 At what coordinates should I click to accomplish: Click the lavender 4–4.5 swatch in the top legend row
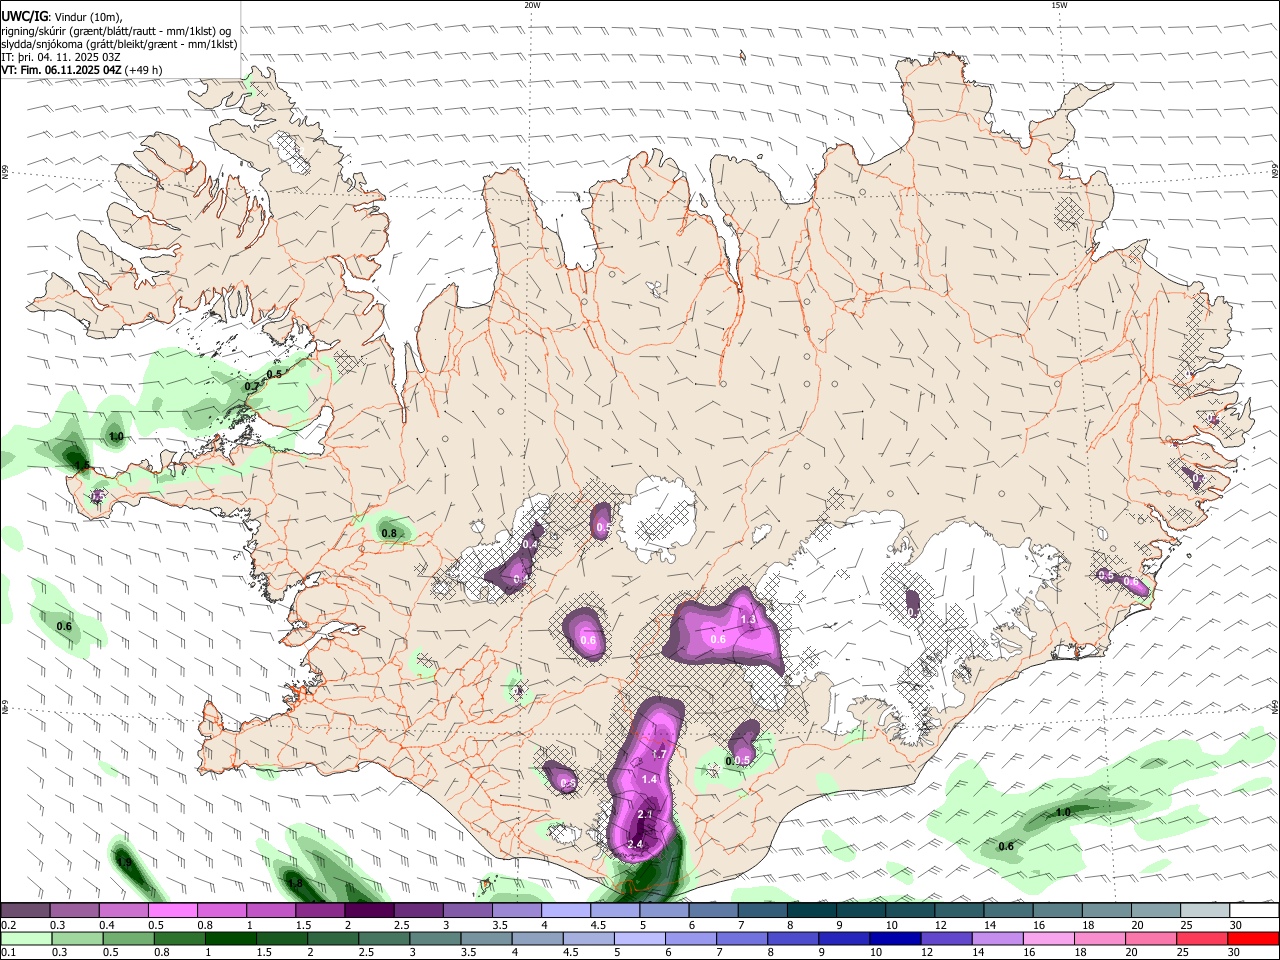tap(566, 911)
